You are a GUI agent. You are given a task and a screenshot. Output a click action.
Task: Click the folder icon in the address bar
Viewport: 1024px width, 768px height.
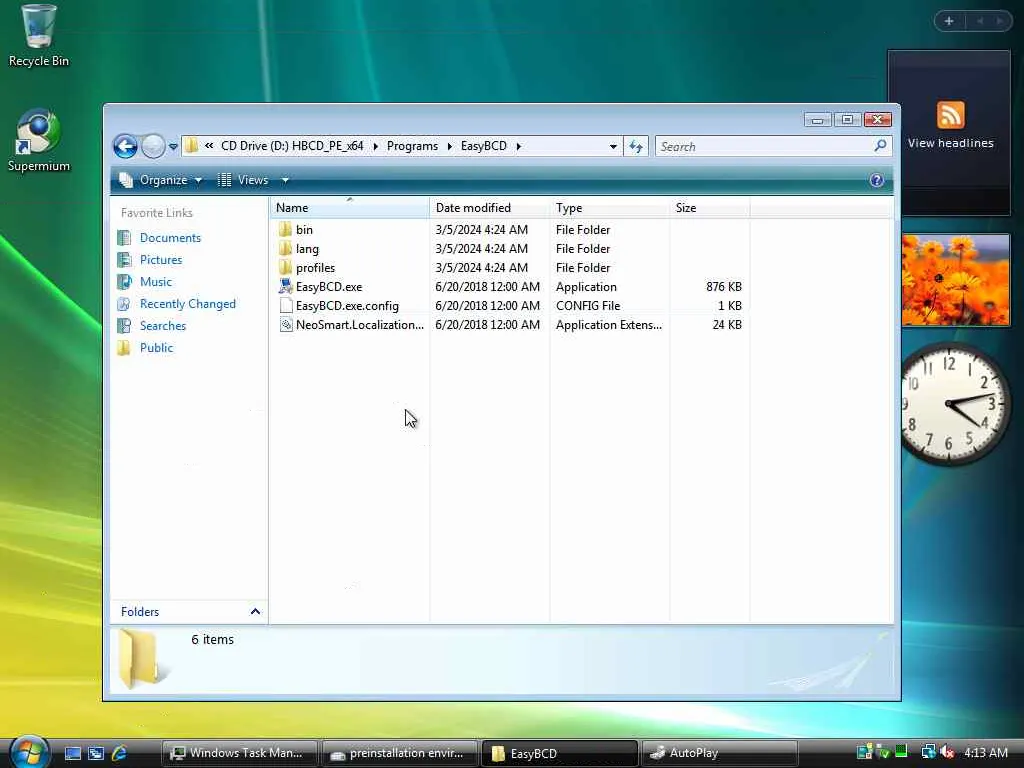(x=191, y=146)
